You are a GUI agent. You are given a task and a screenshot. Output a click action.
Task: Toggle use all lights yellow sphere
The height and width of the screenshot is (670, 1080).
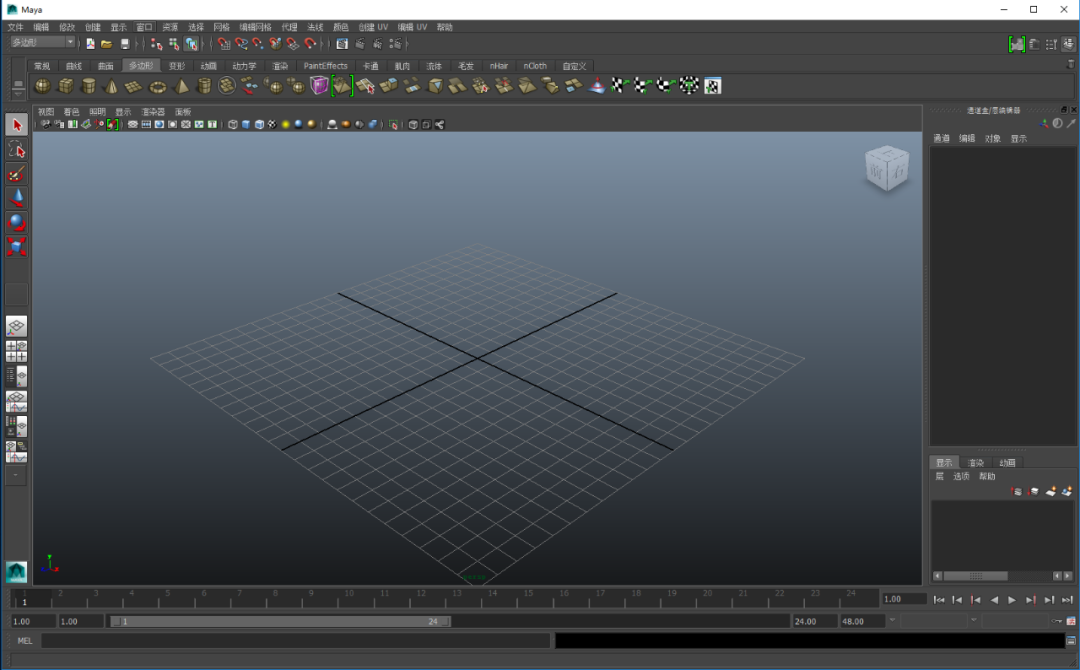pyautogui.click(x=285, y=125)
